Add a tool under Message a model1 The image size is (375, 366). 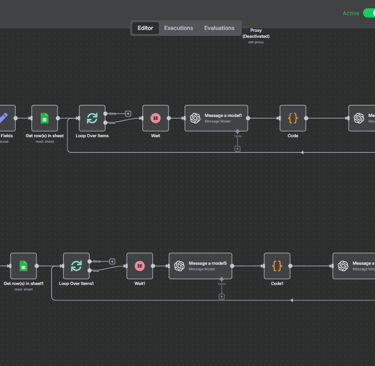[237, 149]
